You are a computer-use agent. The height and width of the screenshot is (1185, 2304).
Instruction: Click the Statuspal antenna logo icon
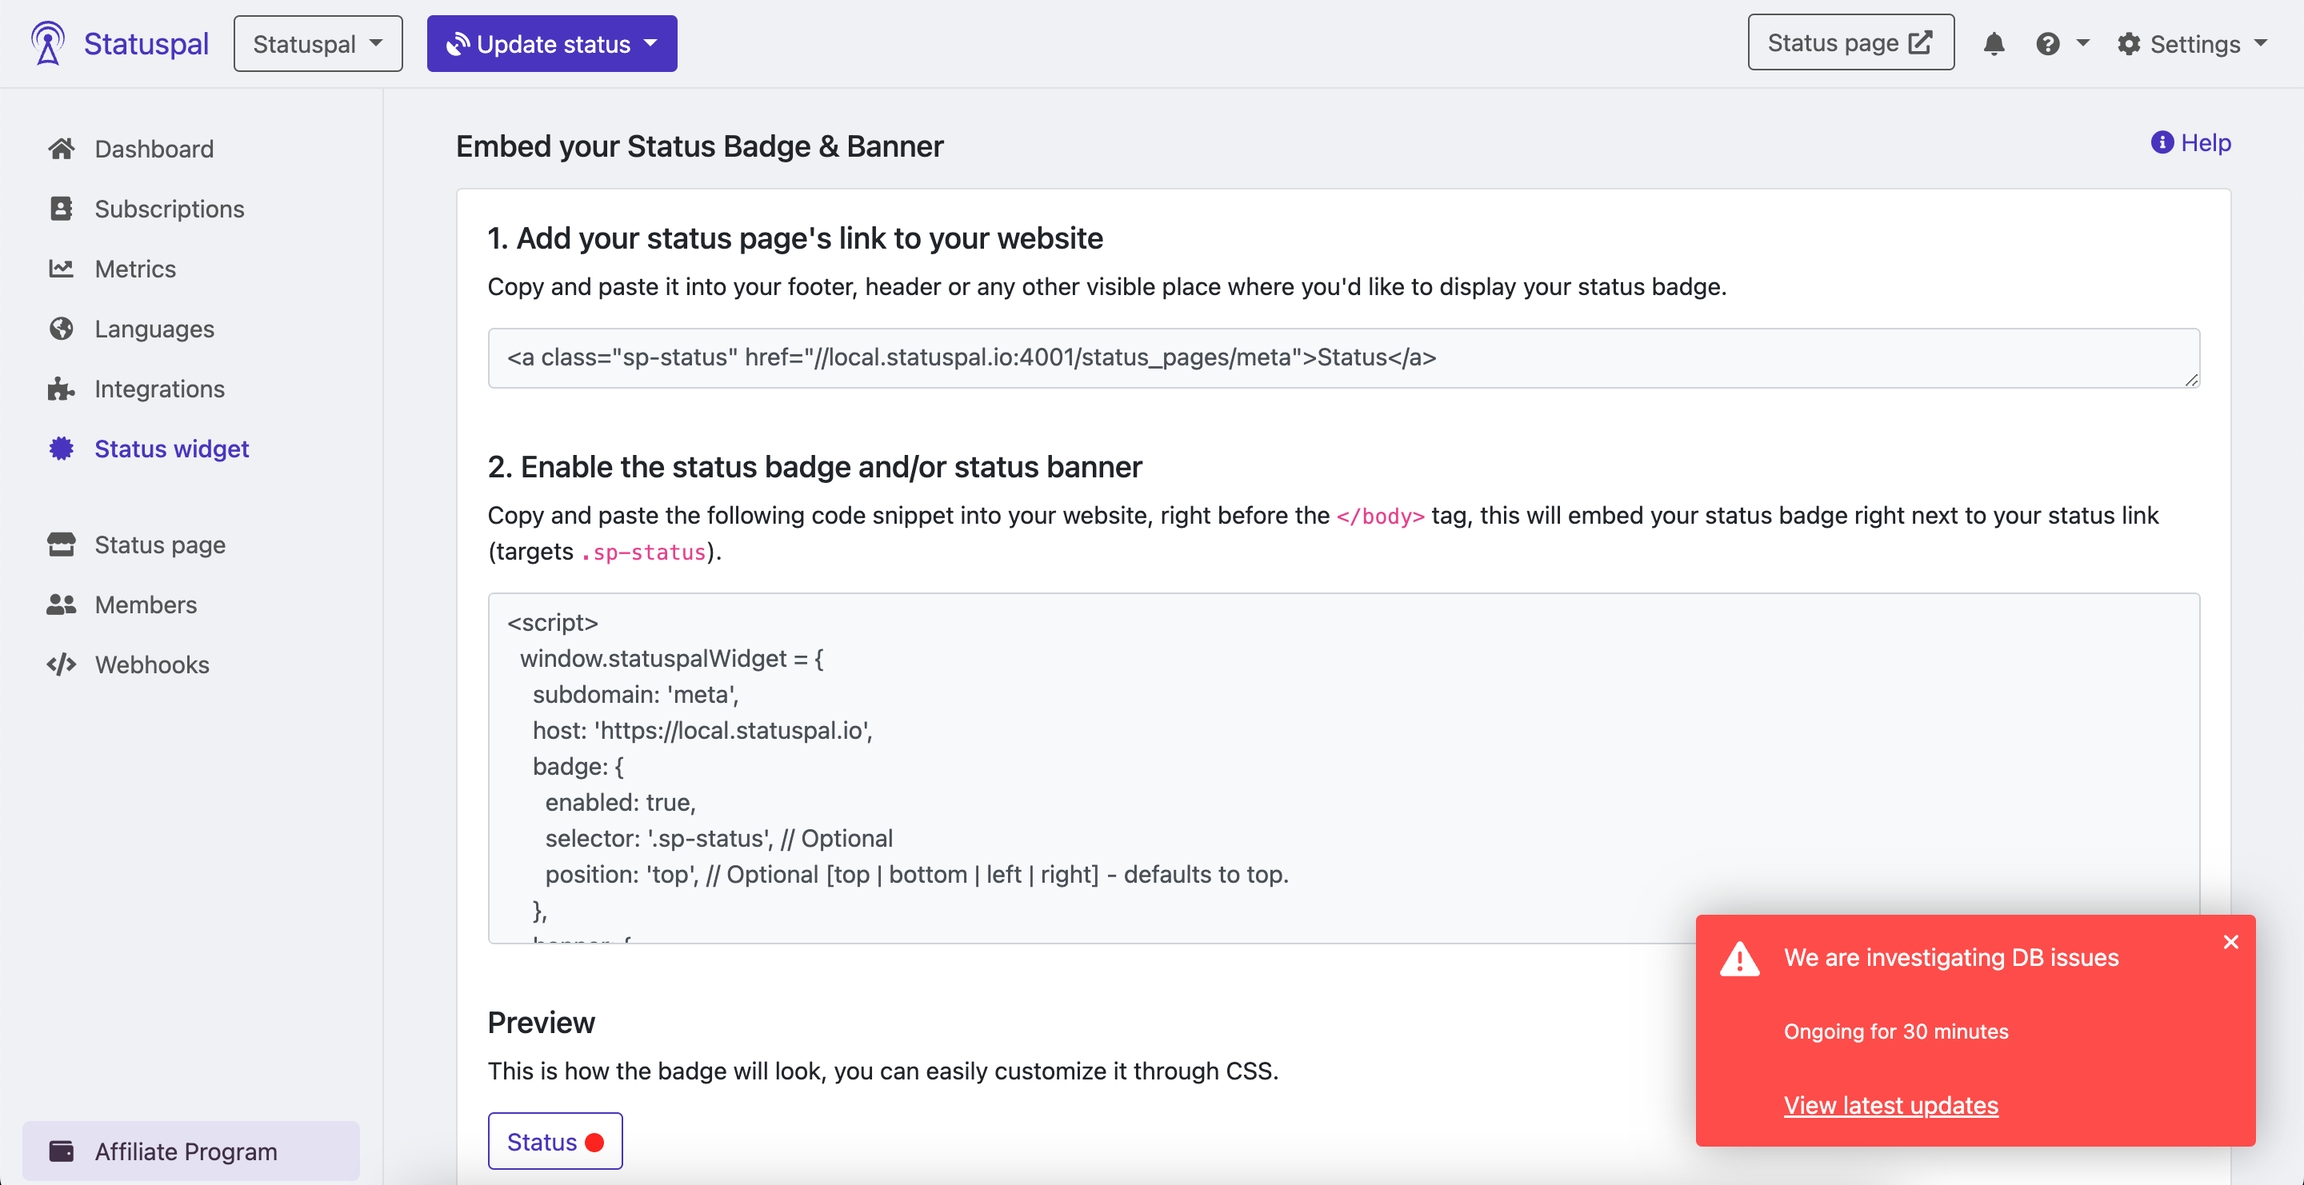click(47, 43)
